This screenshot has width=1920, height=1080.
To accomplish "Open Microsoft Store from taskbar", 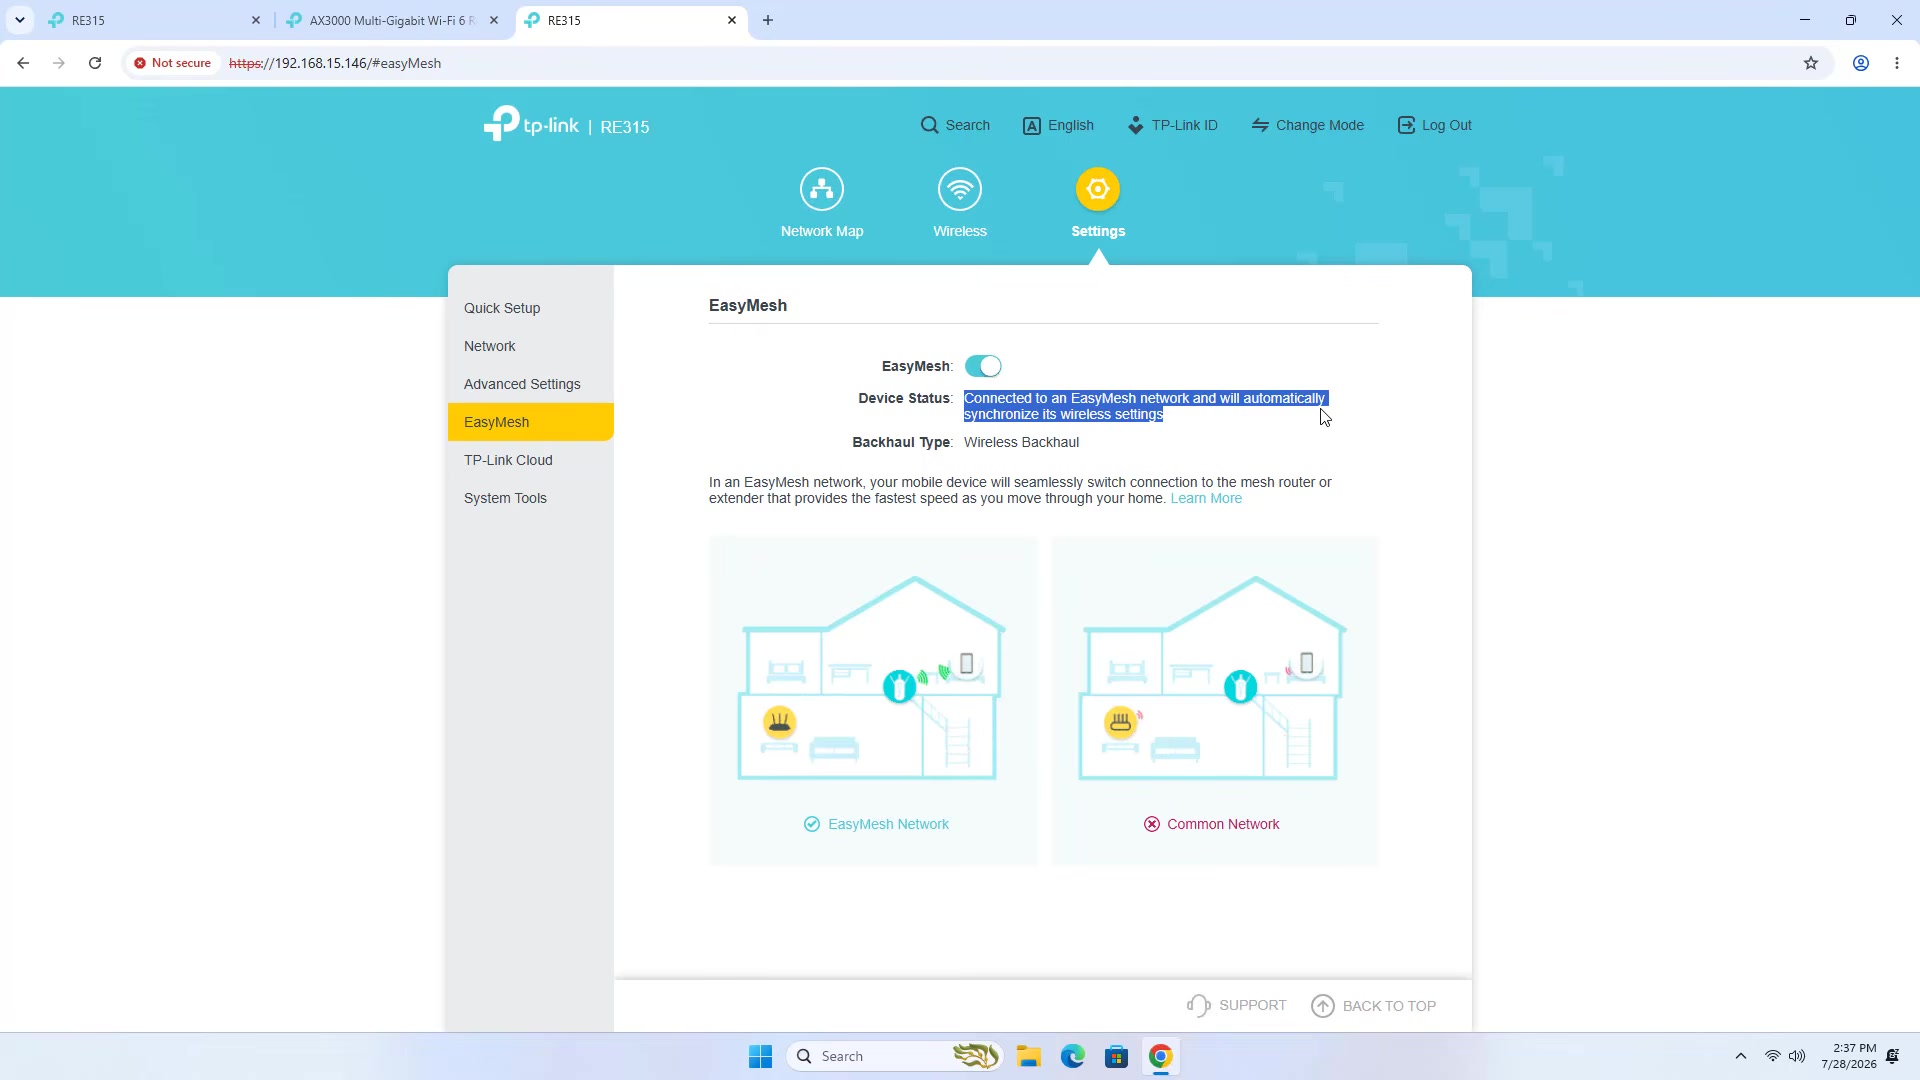I will pos(1117,1056).
